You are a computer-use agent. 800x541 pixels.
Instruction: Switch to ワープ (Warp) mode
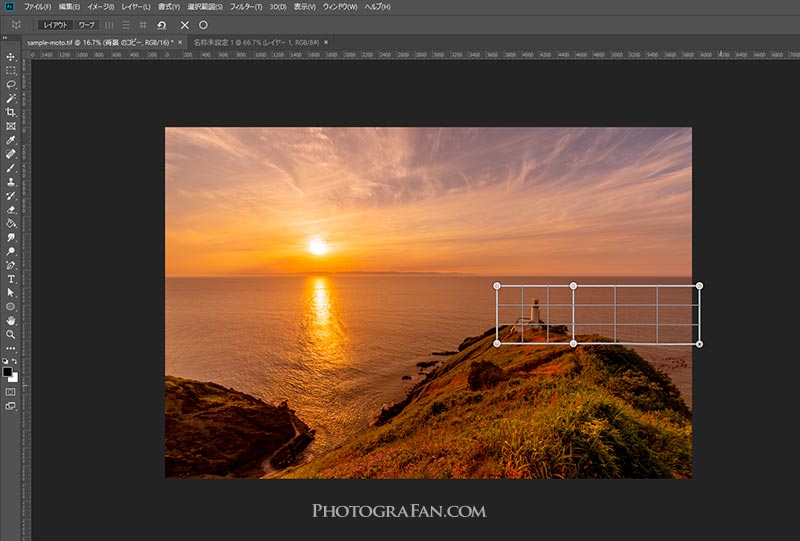coord(86,25)
